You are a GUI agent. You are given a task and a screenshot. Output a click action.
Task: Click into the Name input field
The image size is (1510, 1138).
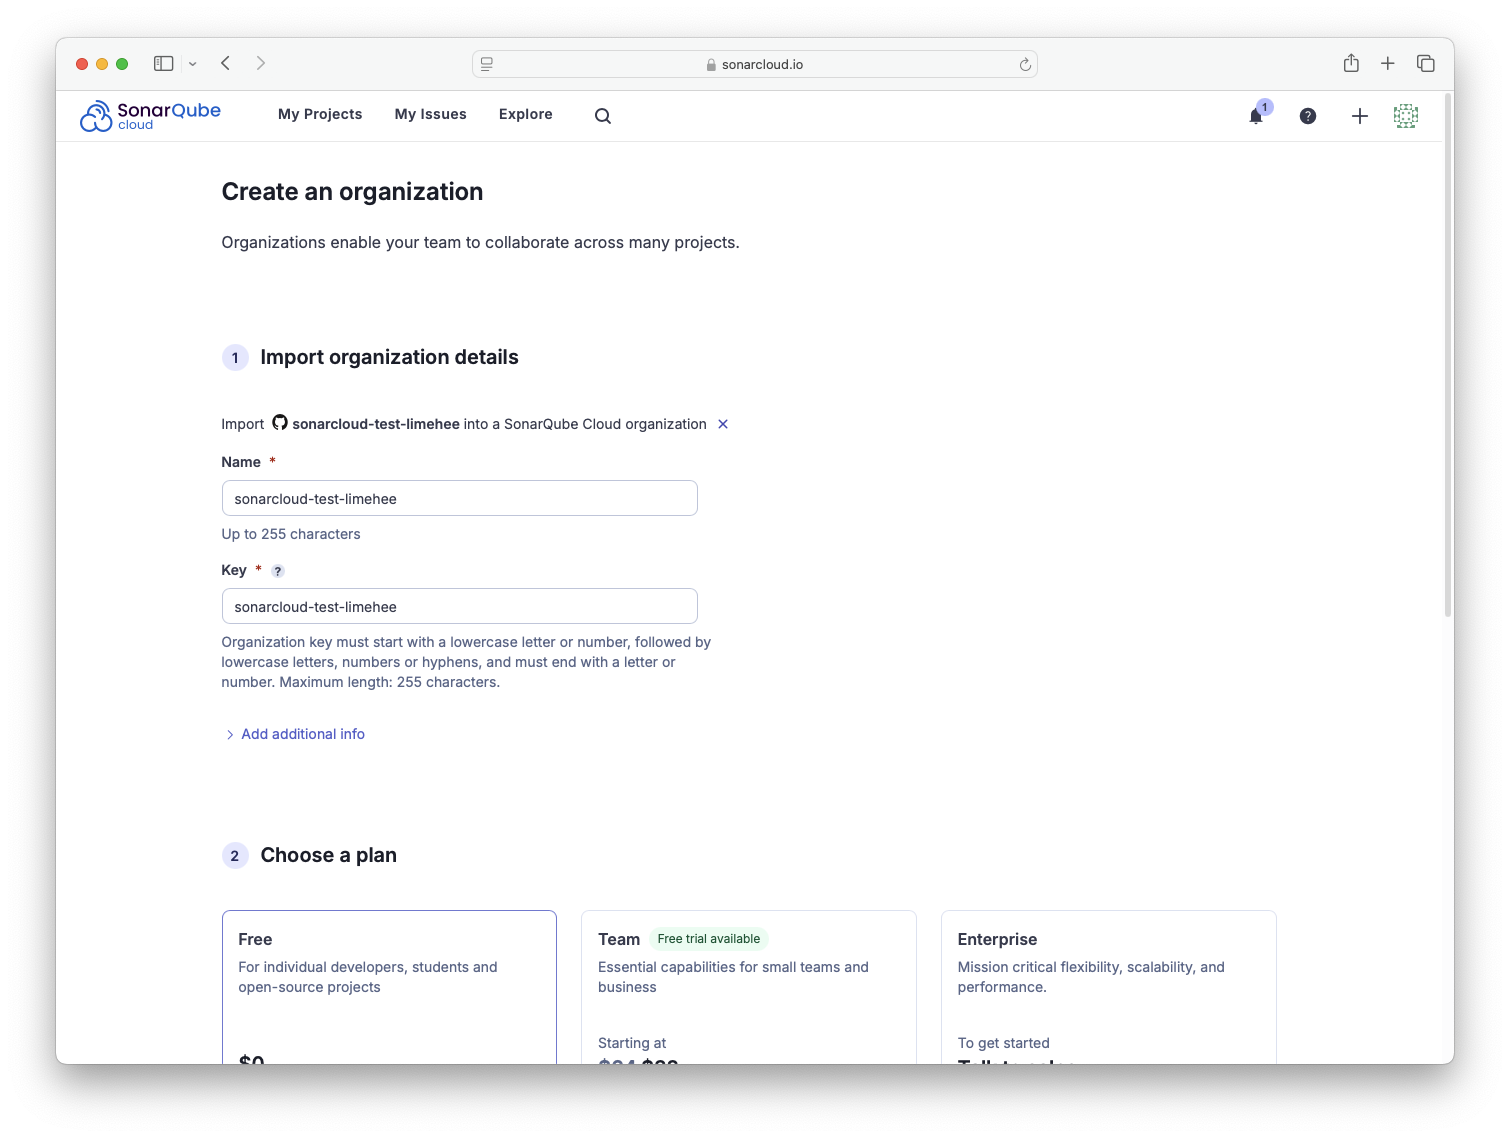(x=460, y=498)
